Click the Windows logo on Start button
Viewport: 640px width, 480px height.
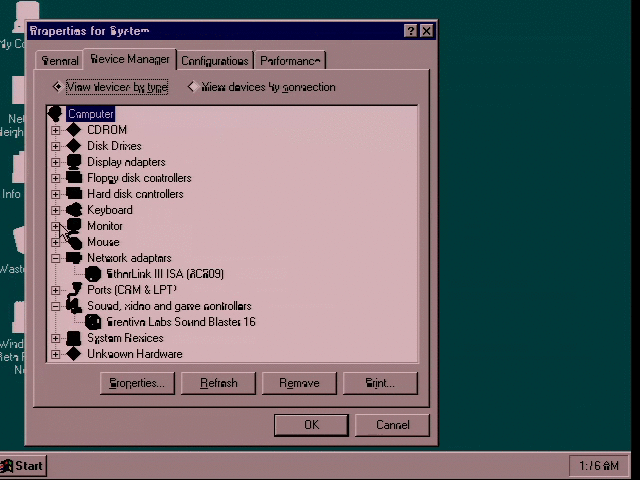pyautogui.click(x=7, y=466)
